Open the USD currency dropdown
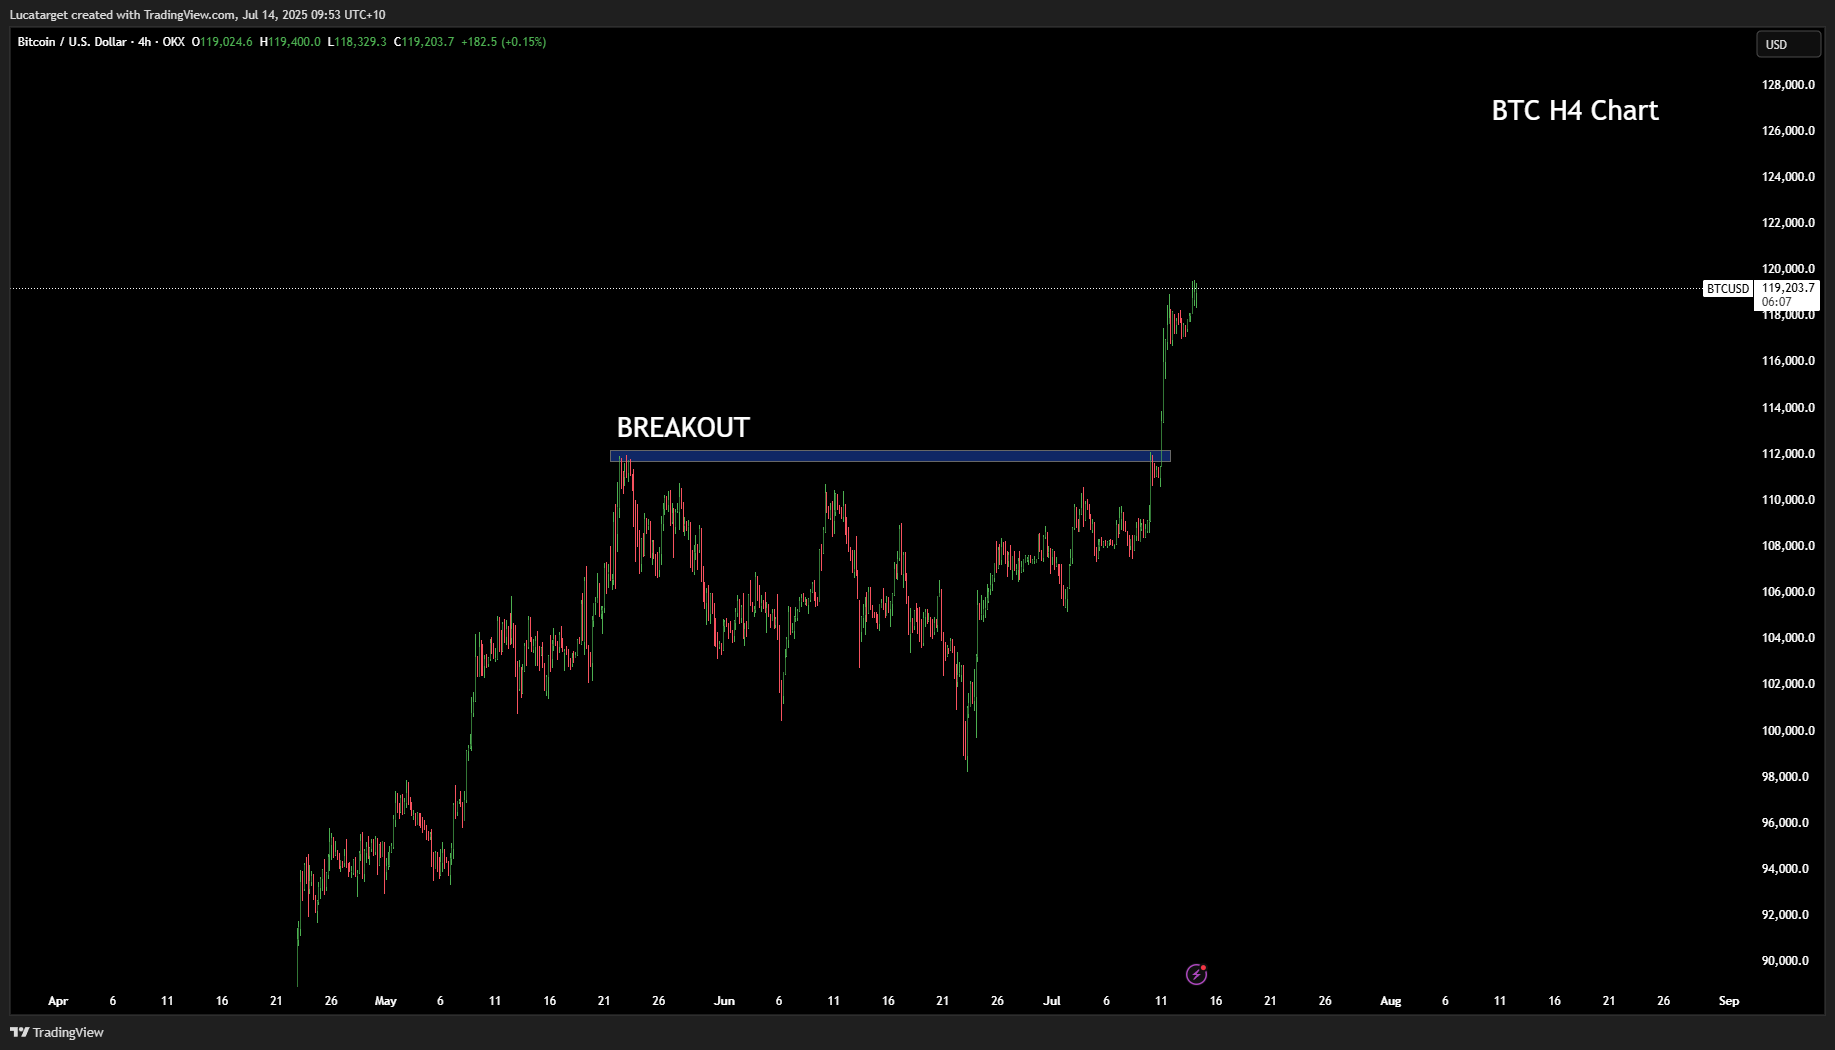The height and width of the screenshot is (1050, 1835). pos(1788,44)
